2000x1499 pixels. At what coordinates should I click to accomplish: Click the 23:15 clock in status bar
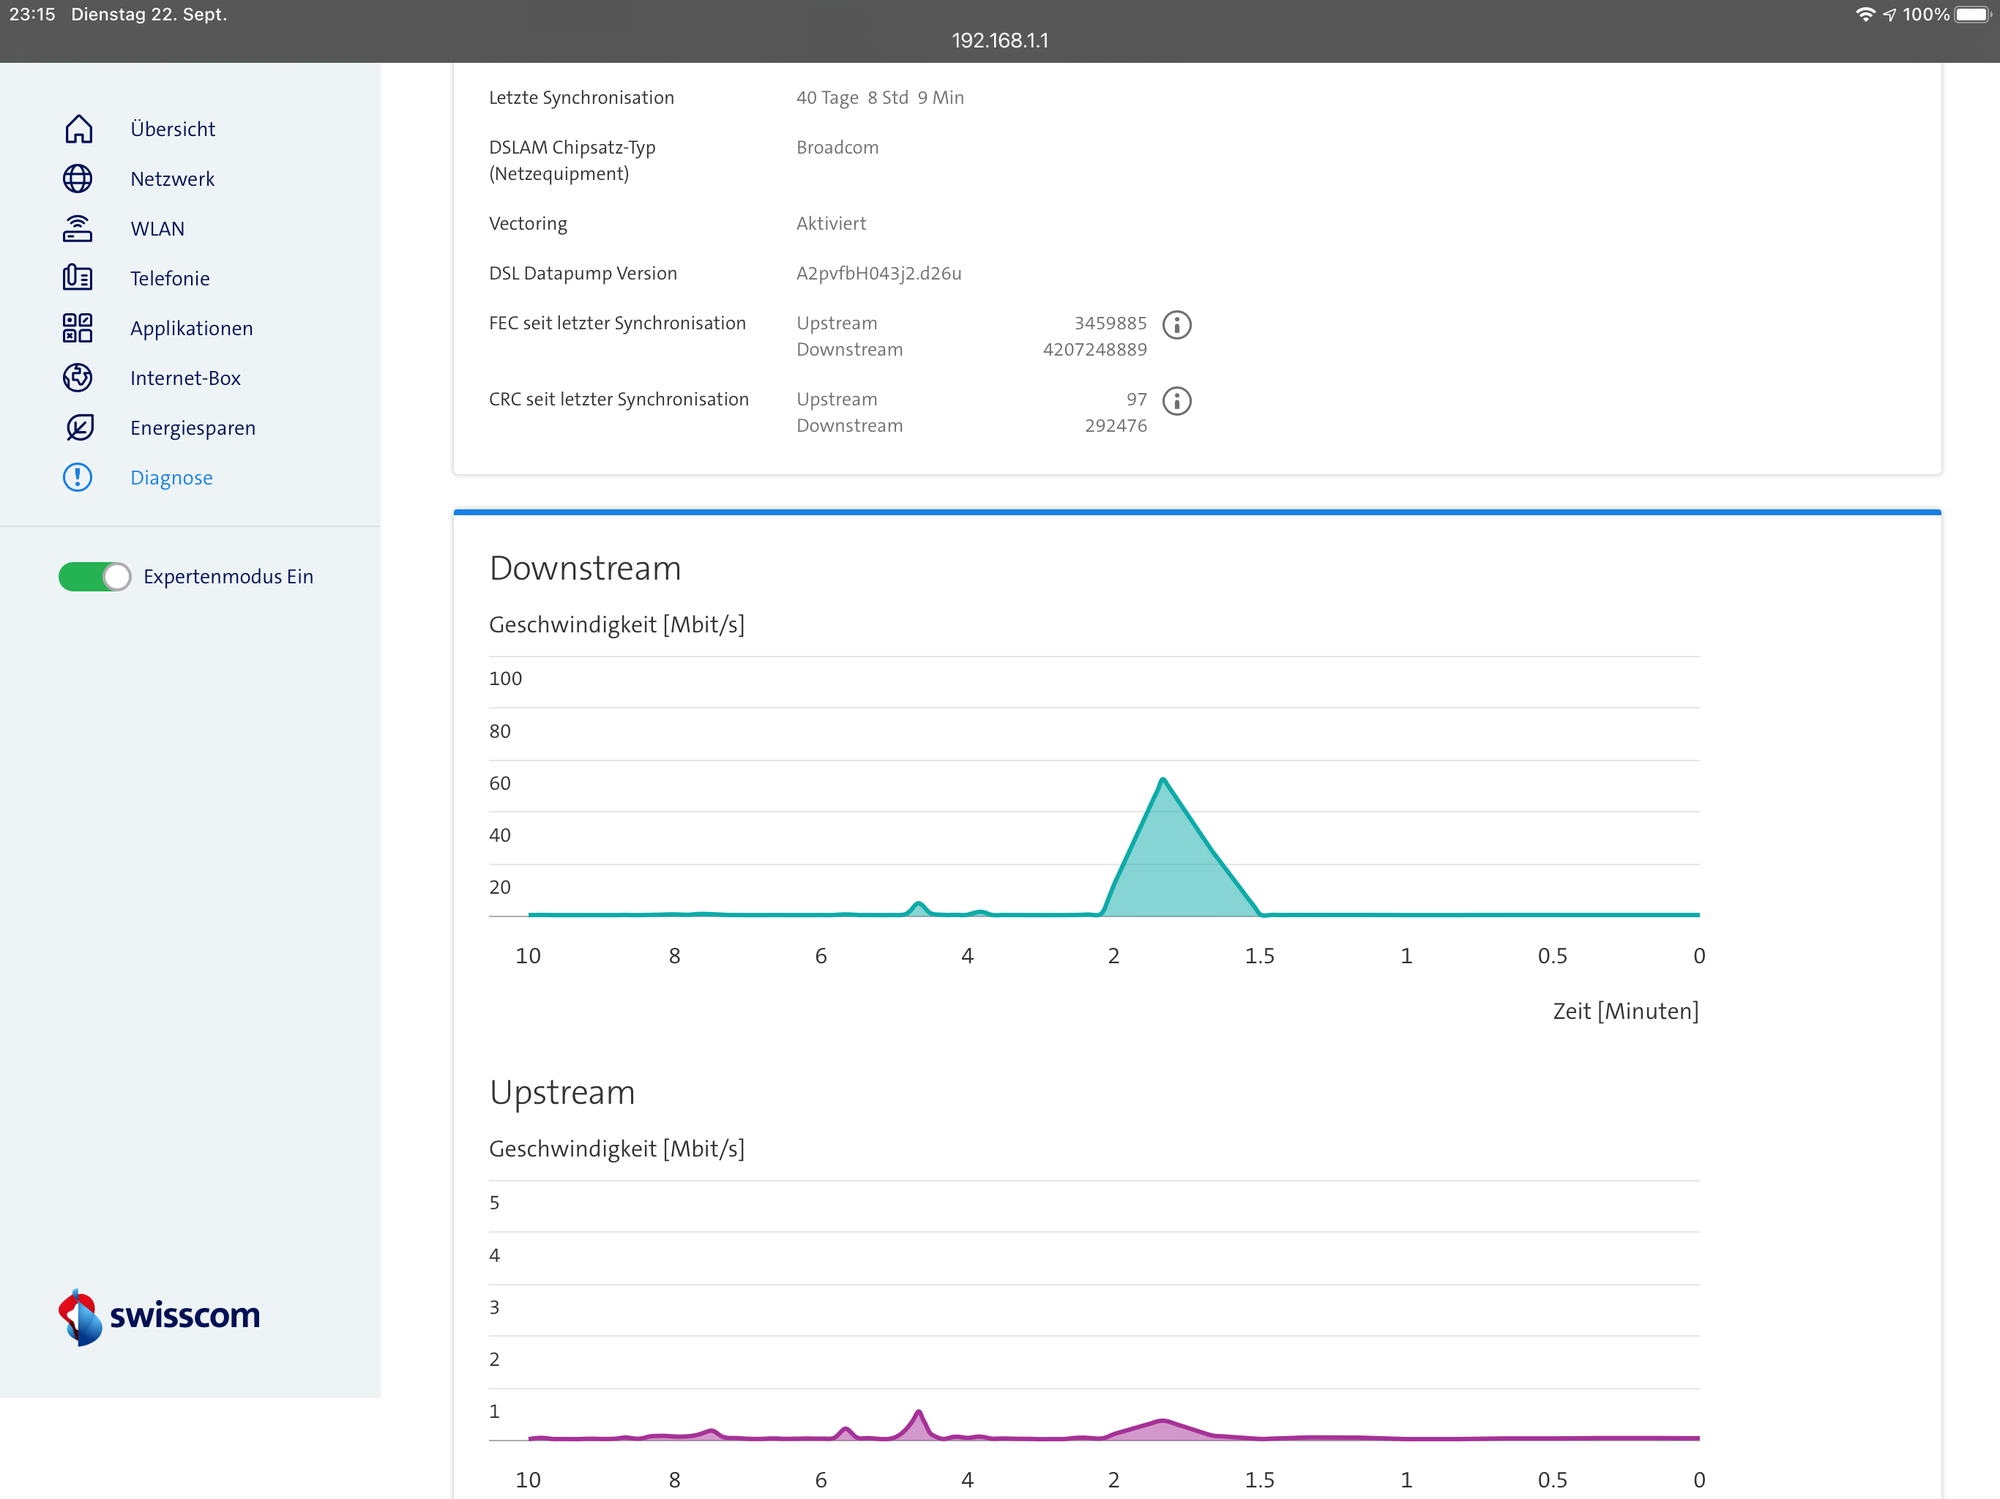click(32, 14)
